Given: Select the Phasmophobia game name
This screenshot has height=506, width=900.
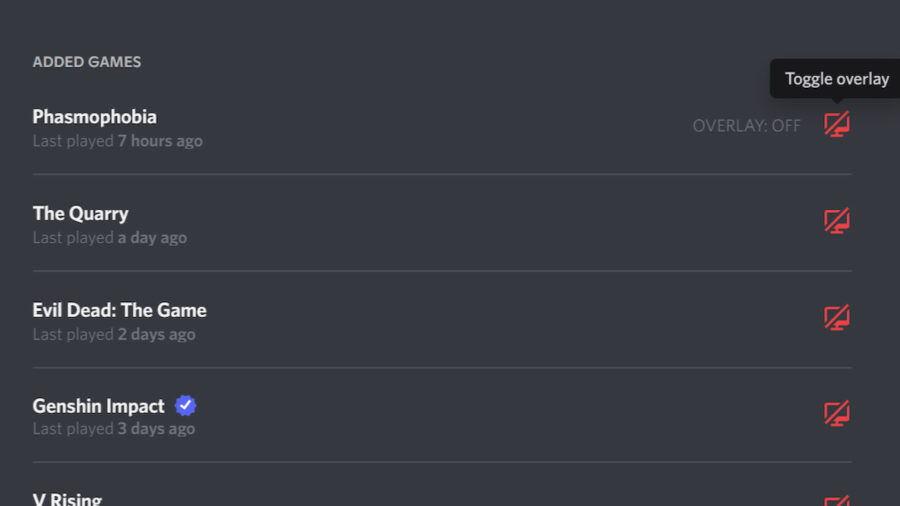Looking at the screenshot, I should tap(95, 117).
